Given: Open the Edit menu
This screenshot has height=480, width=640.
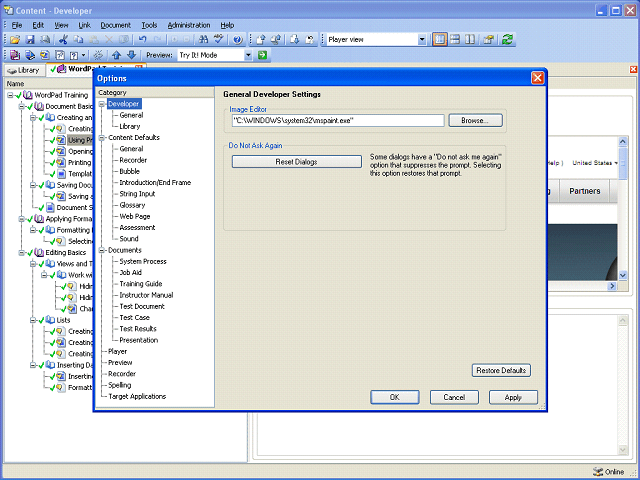Looking at the screenshot, I should point(38,25).
